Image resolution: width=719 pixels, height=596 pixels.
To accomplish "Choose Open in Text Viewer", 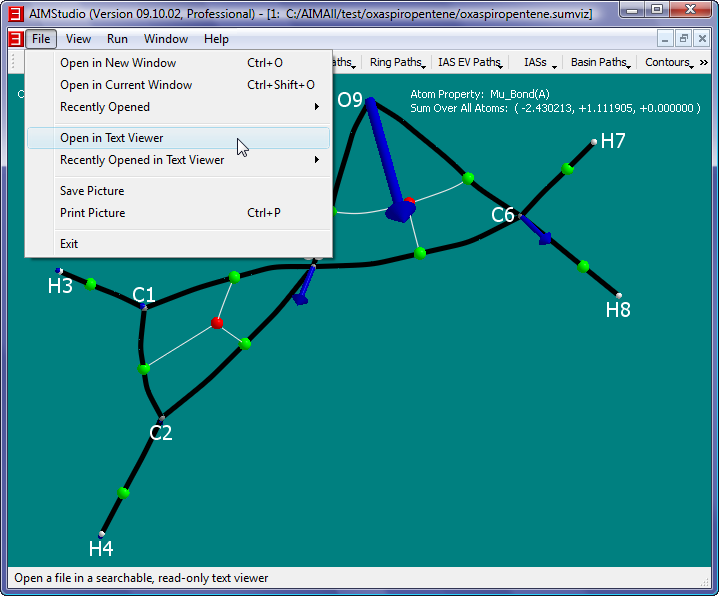I will (x=112, y=138).
